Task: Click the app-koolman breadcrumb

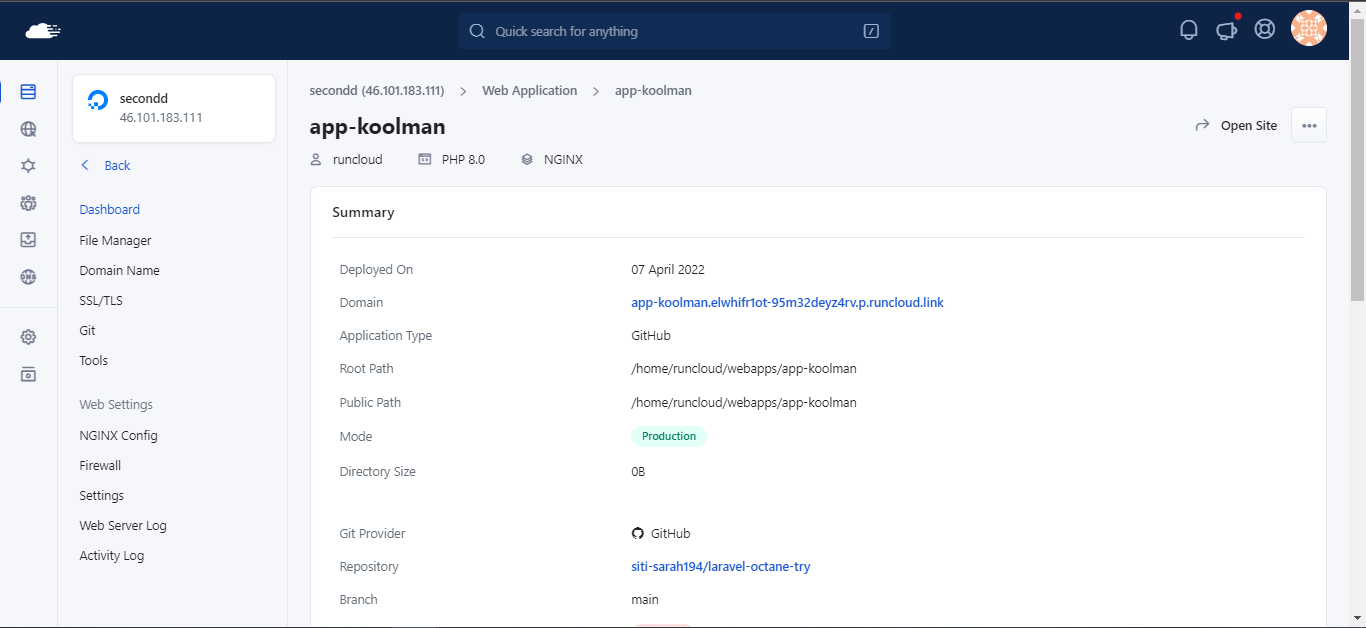Action: (653, 91)
